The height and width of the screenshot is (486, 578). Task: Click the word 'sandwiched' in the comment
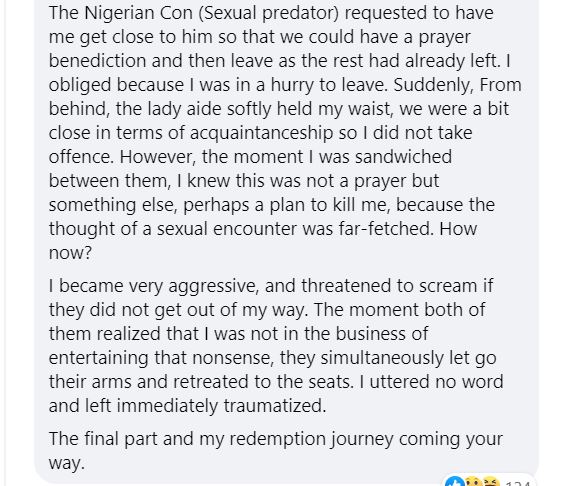pyautogui.click(x=404, y=157)
